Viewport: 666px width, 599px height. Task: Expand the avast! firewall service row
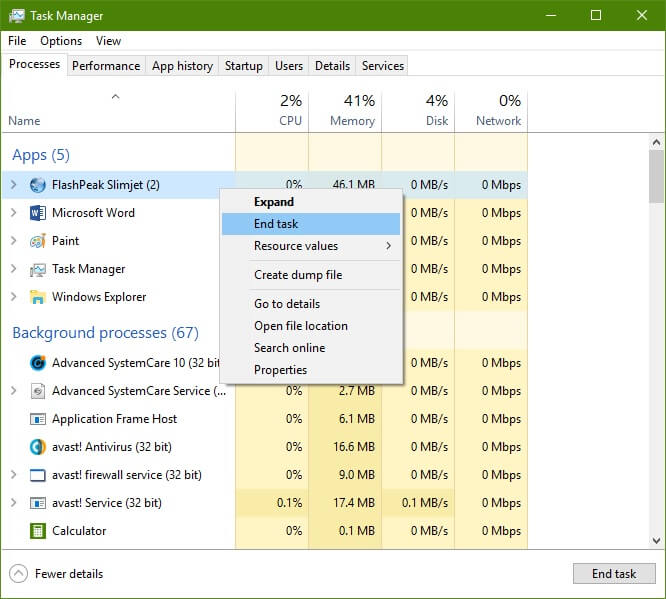(14, 475)
